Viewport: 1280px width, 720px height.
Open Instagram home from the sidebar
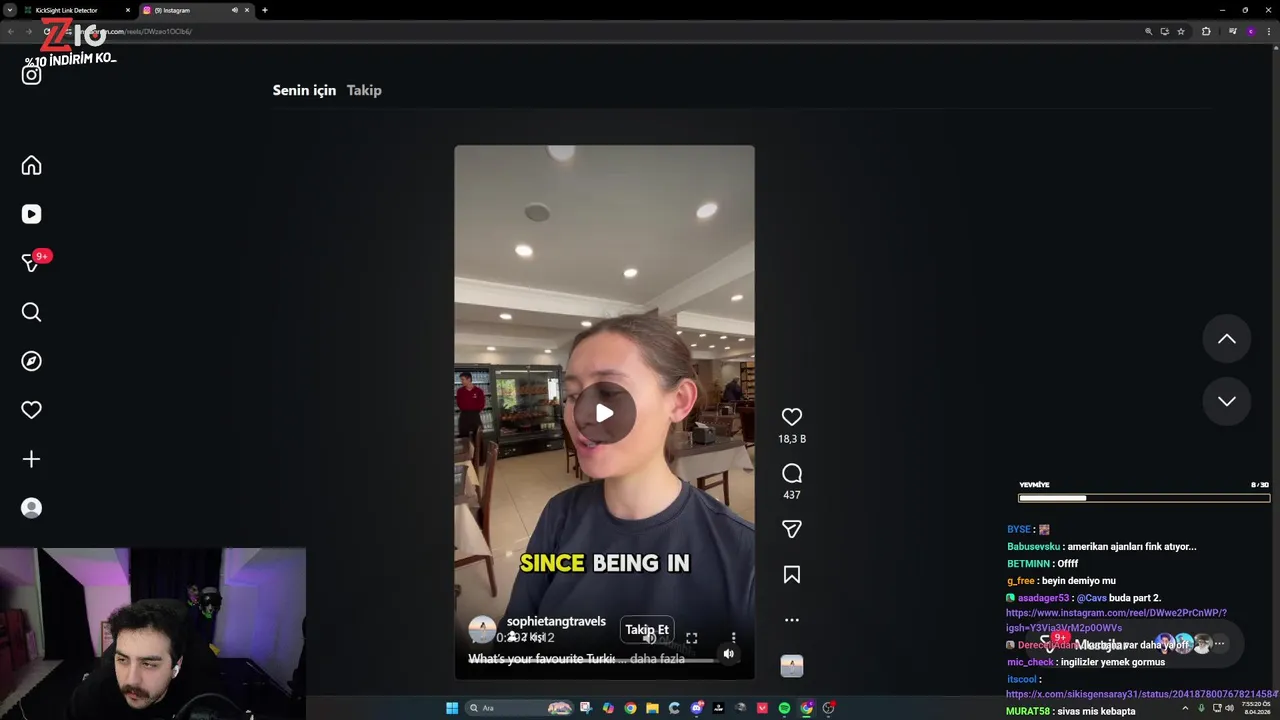click(x=31, y=165)
